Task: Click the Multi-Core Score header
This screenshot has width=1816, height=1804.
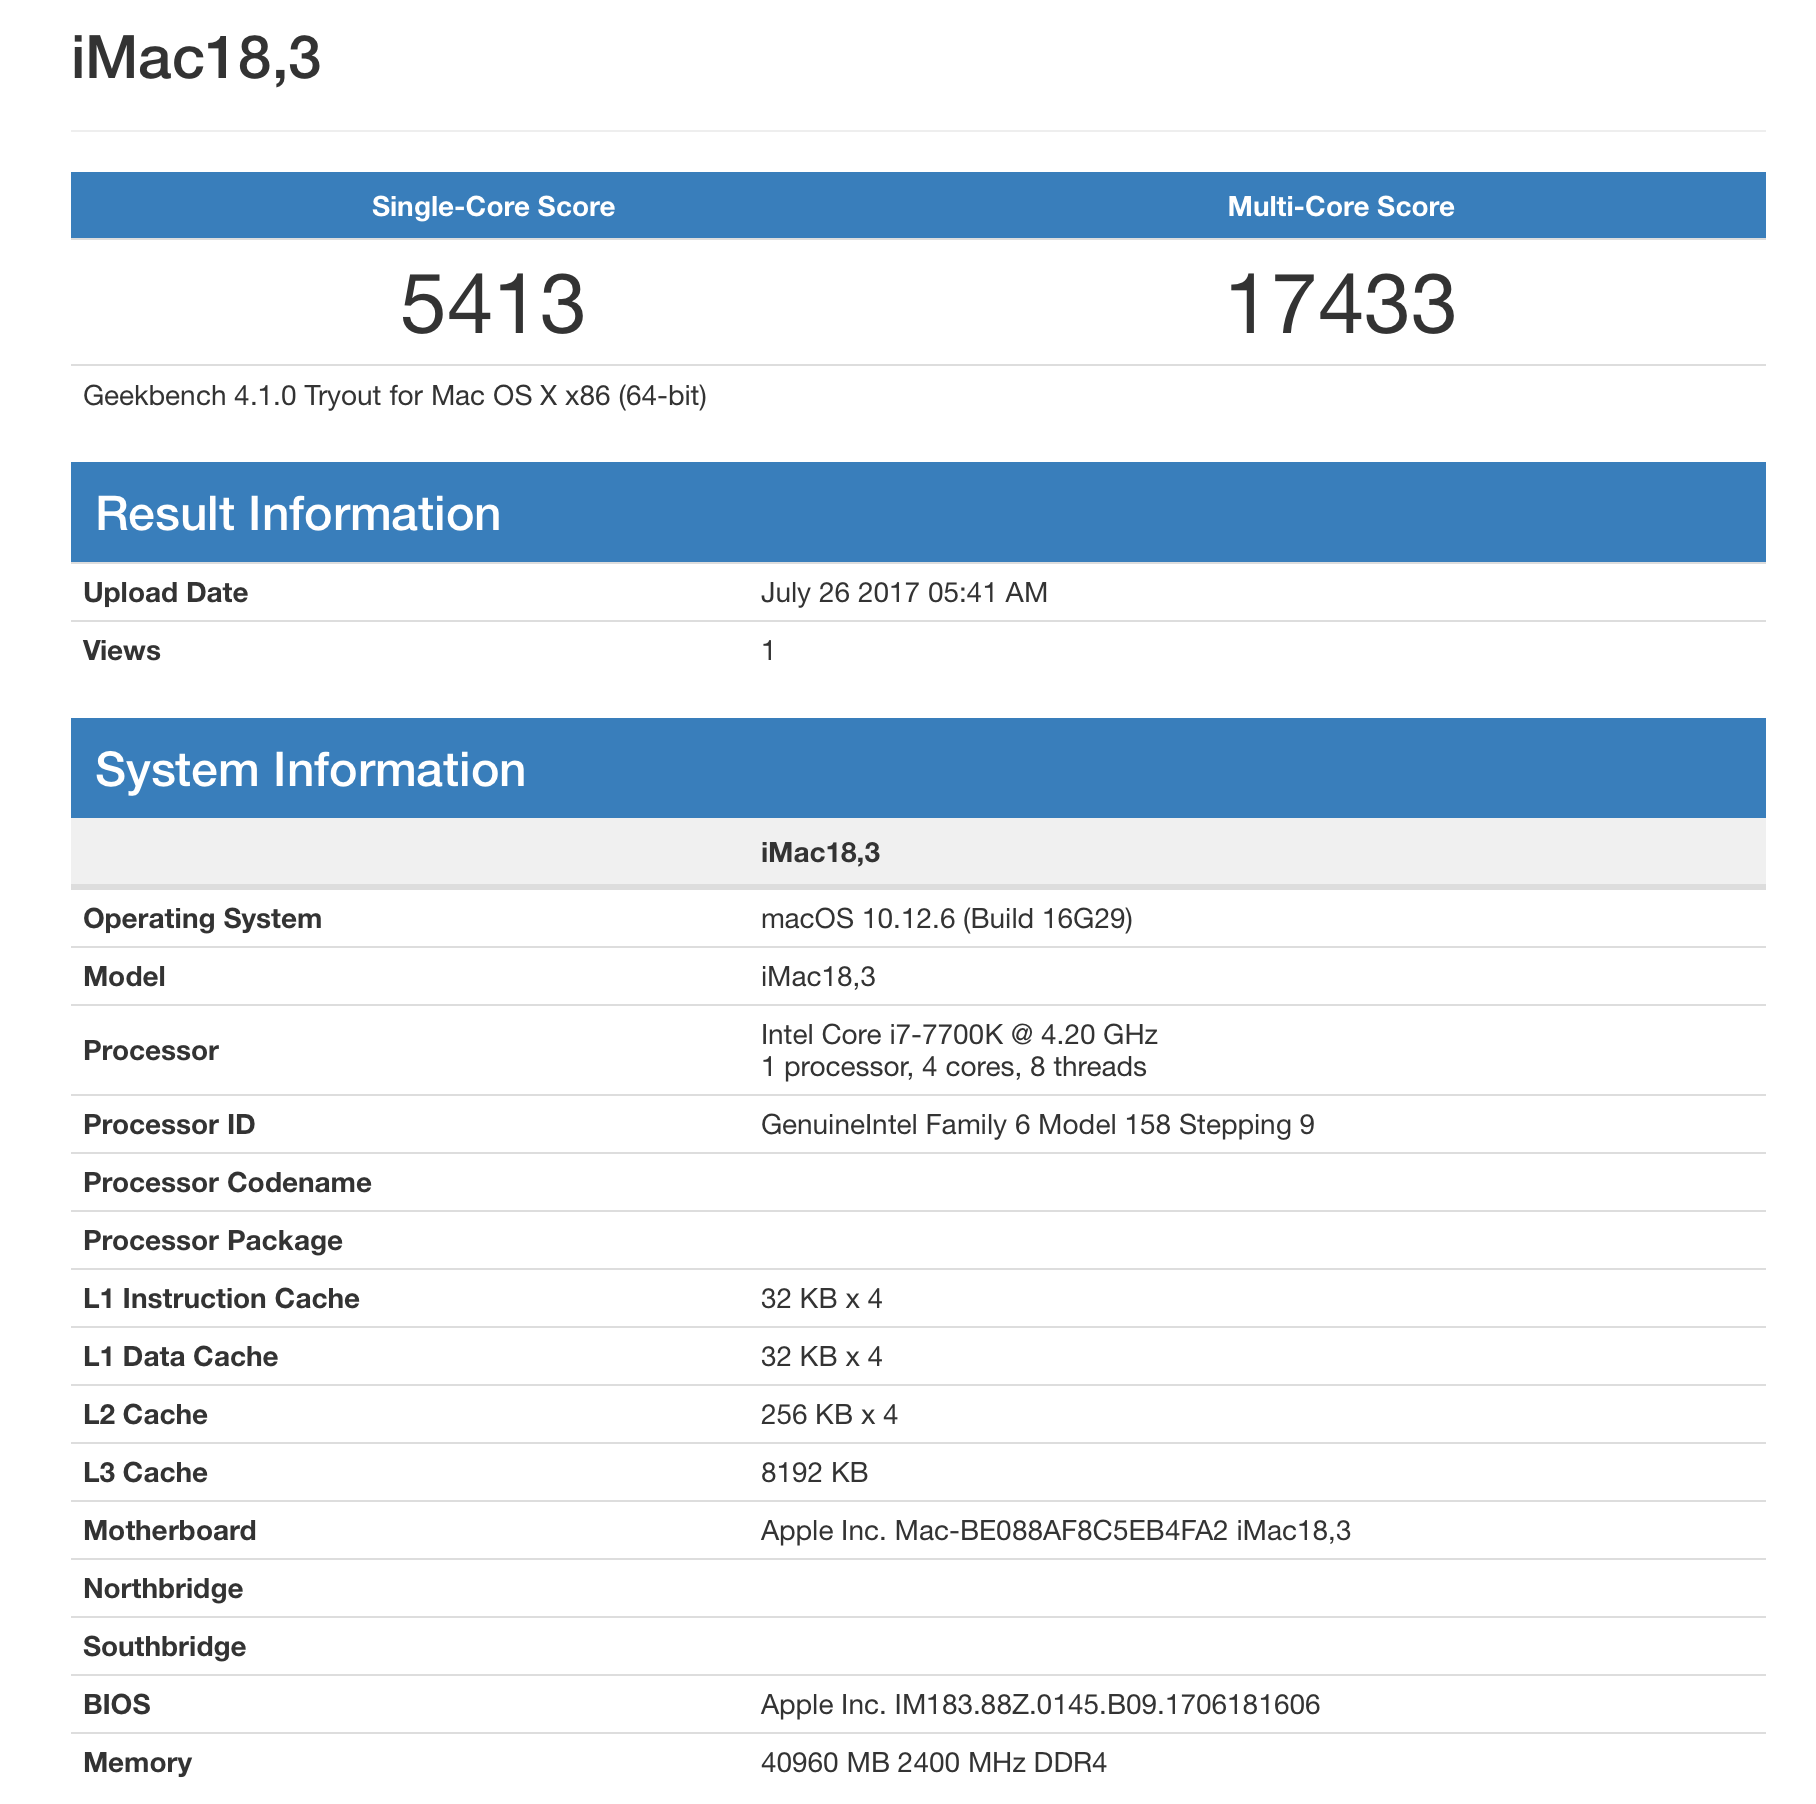Action: coord(1341,206)
